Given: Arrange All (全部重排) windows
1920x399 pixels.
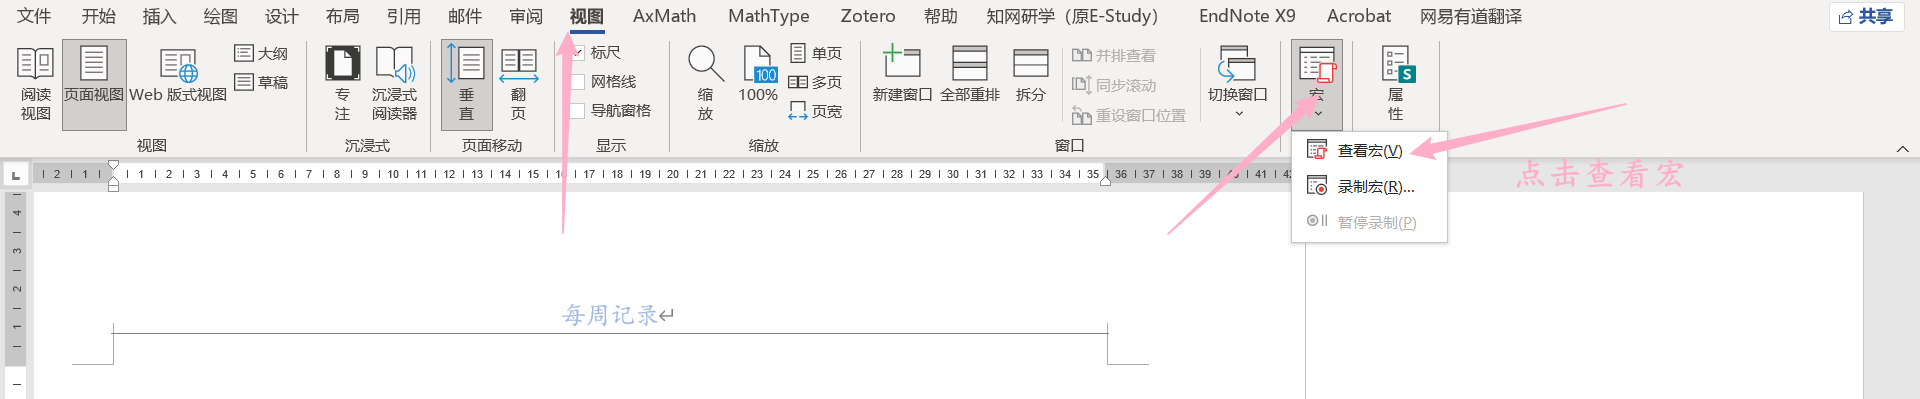Looking at the screenshot, I should coord(969,74).
